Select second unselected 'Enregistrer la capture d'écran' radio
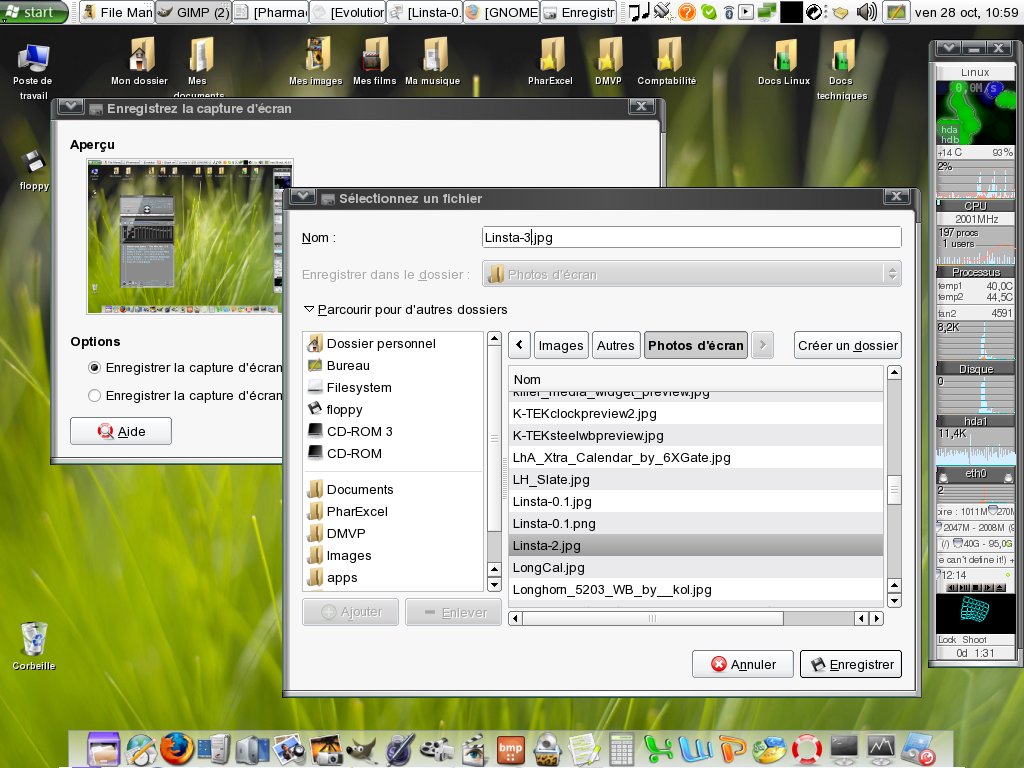Viewport: 1024px width, 768px height. pos(95,396)
